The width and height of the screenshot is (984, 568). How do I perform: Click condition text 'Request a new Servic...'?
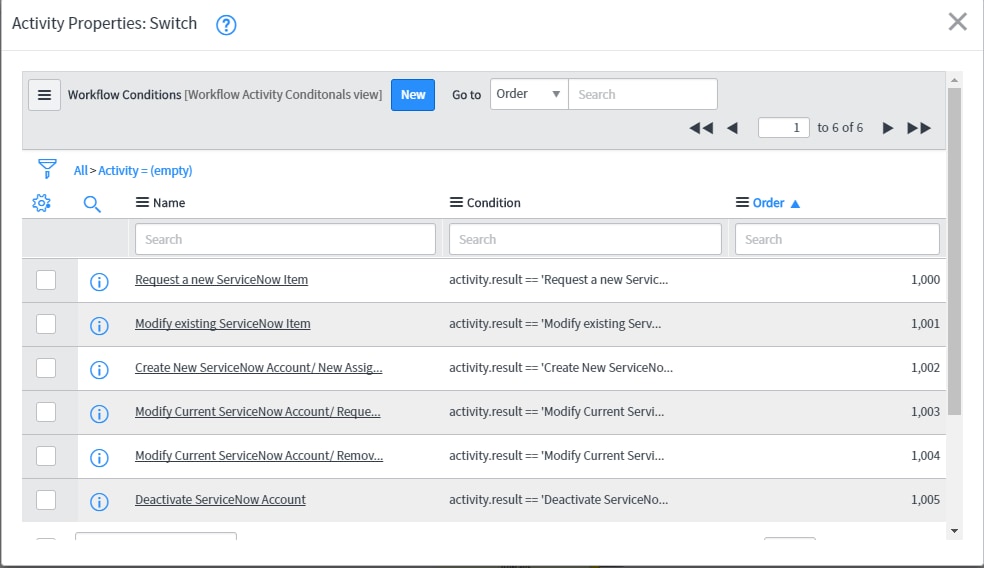559,279
